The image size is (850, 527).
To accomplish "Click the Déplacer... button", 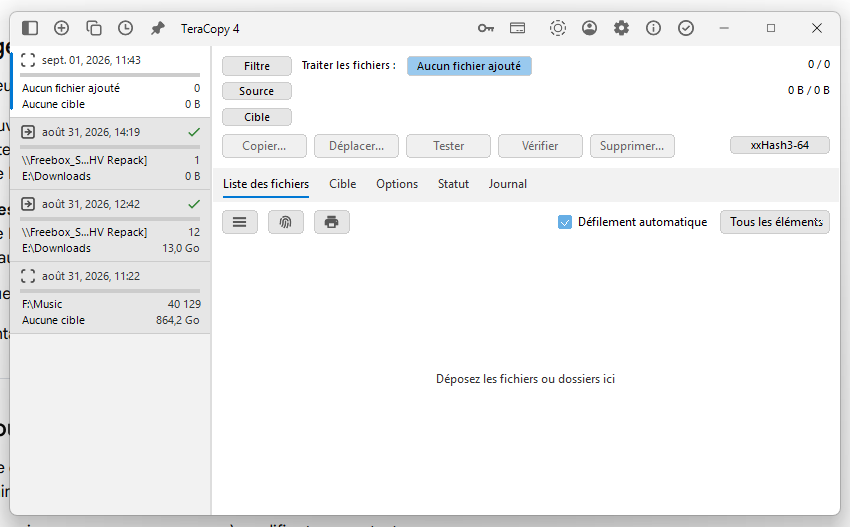I will 356,146.
